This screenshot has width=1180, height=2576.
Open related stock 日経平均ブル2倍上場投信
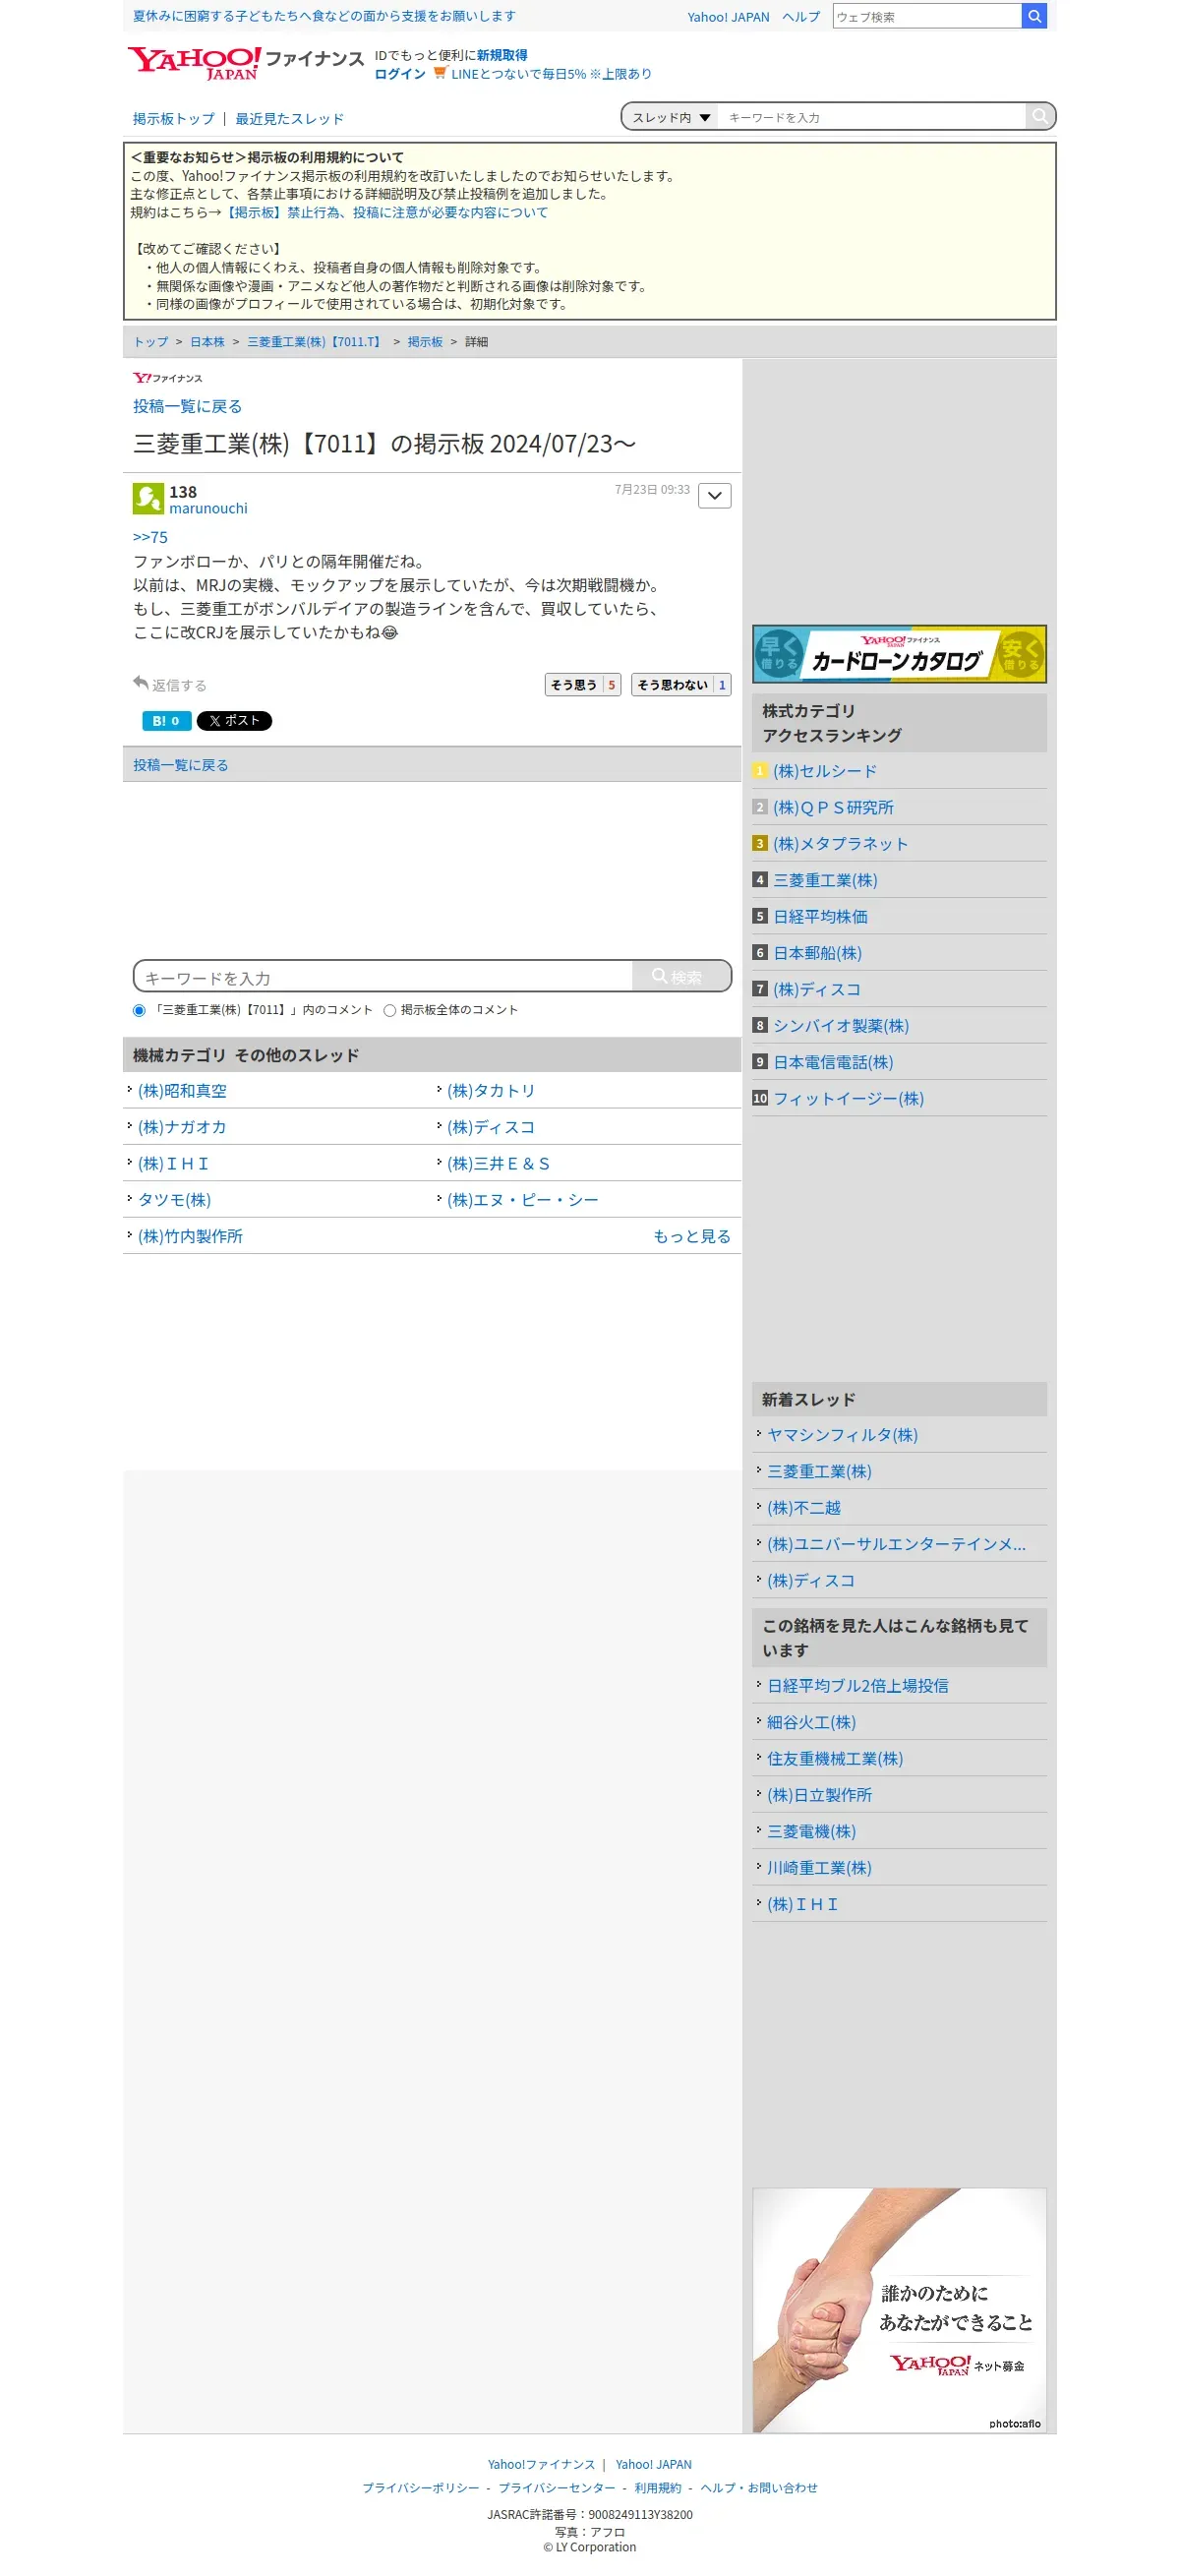(857, 1686)
